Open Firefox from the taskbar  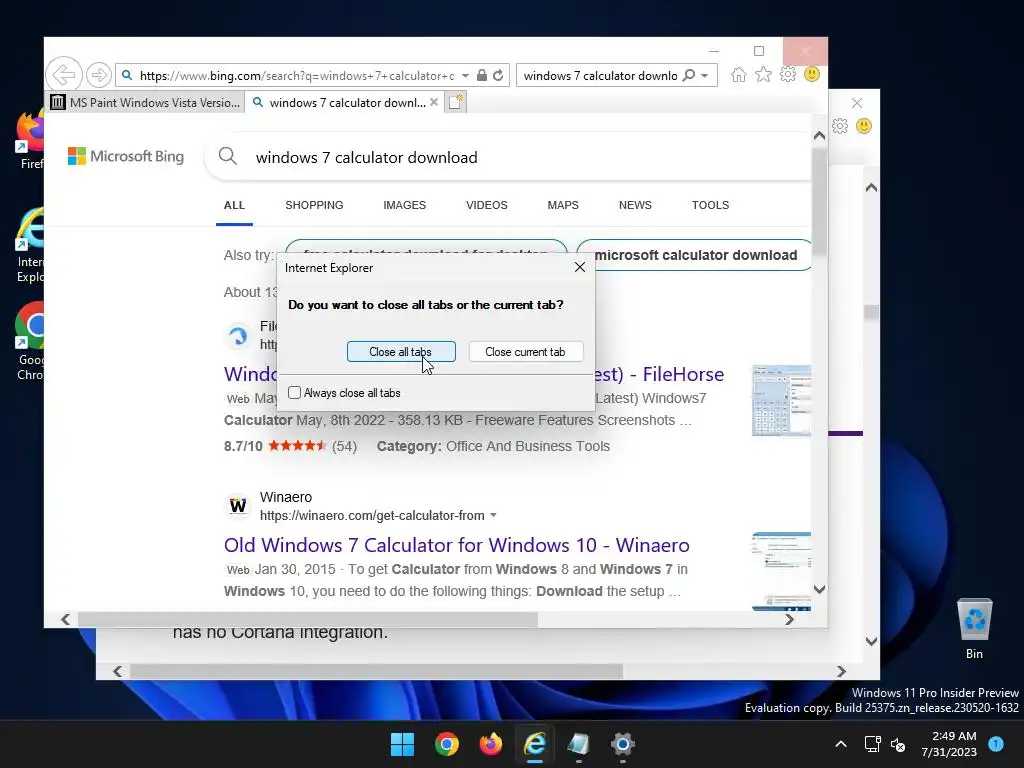(490, 744)
